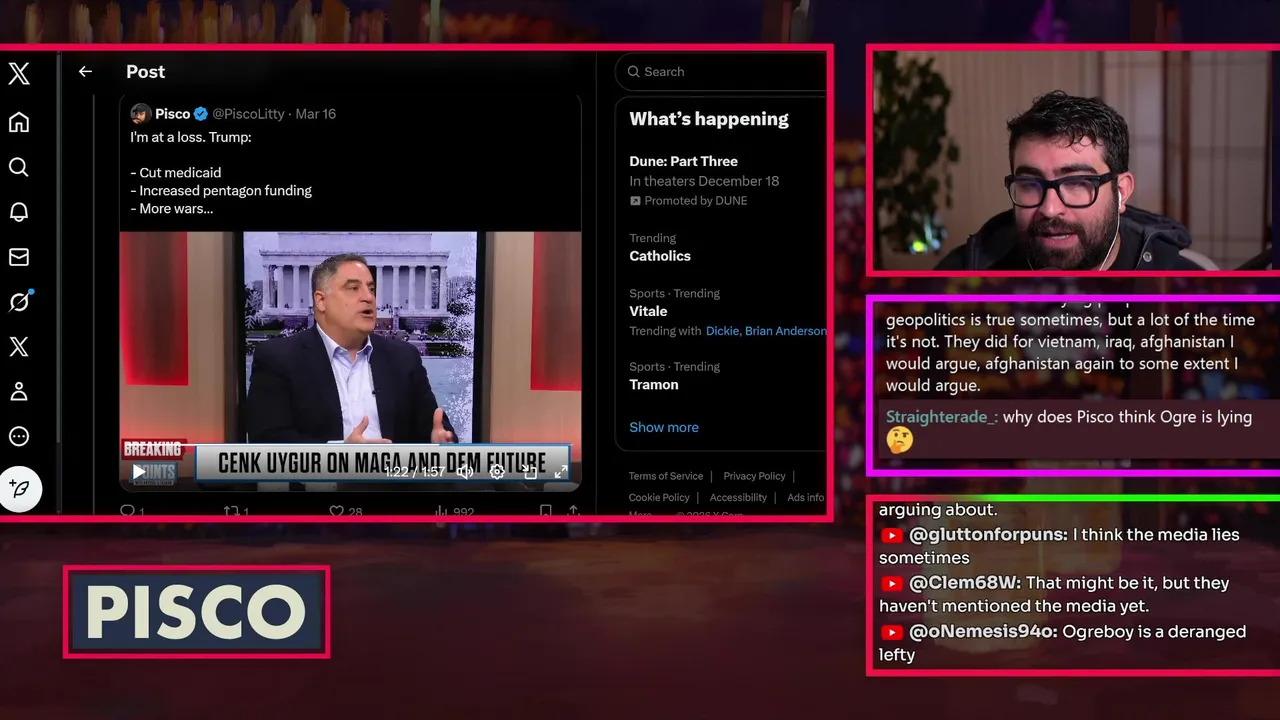Expand video to fullscreen
The width and height of the screenshot is (1280, 720).
pos(561,472)
